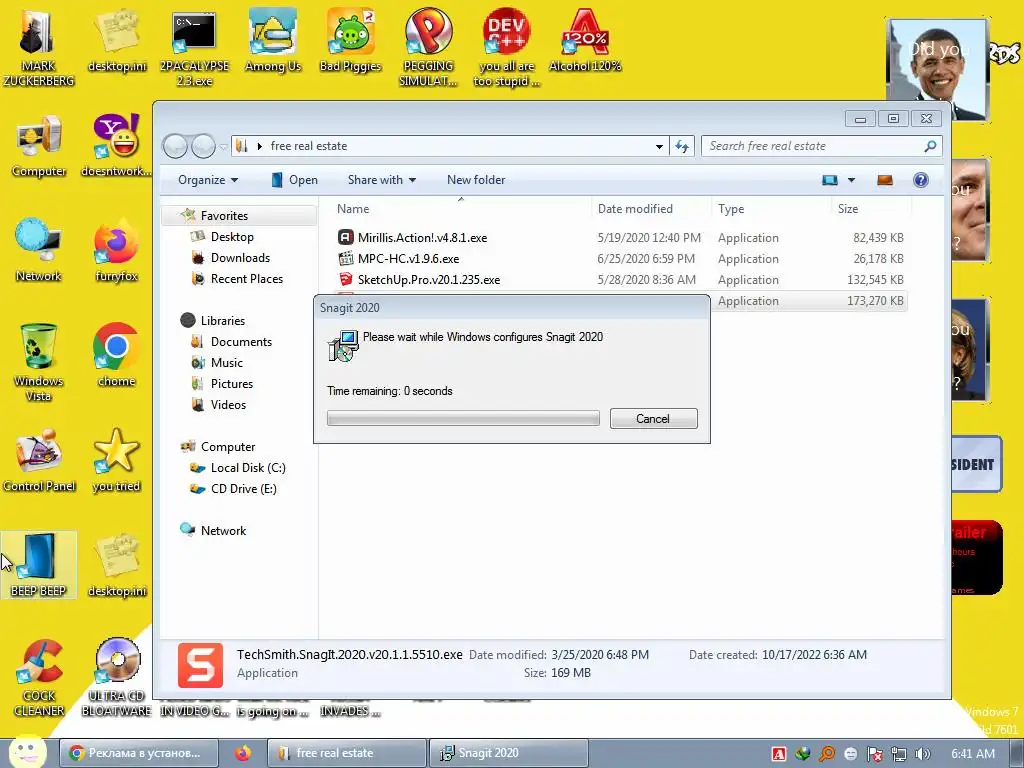
Task: Open the recent pages dropdown arrow
Action: click(223, 147)
